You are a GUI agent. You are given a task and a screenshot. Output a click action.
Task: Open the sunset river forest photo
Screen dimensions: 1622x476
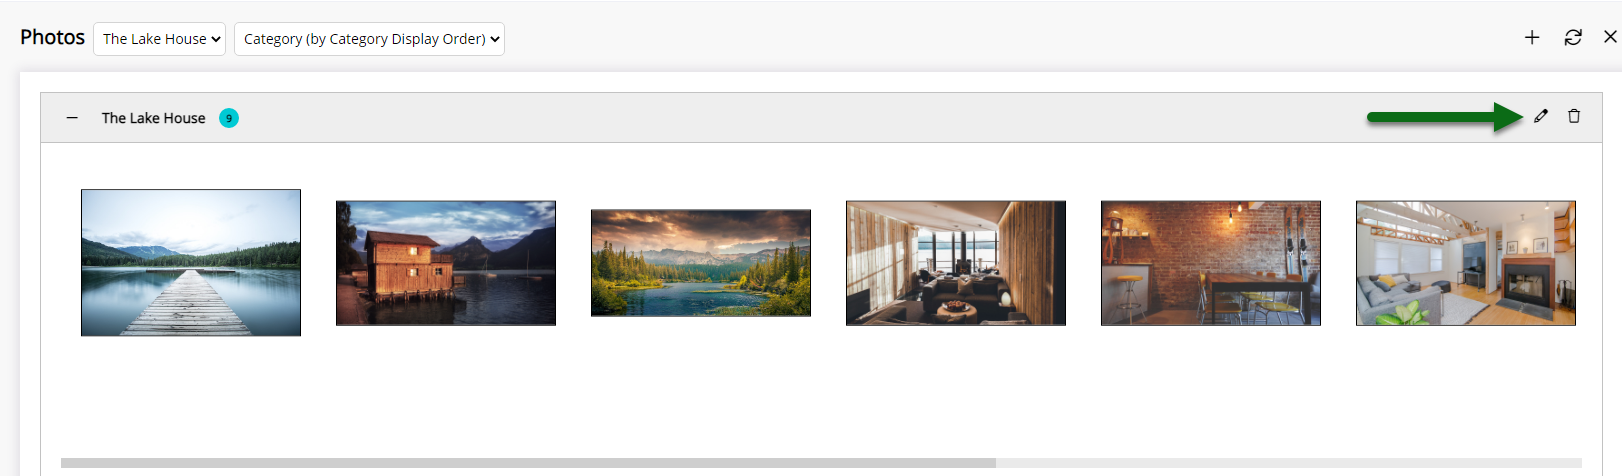click(701, 263)
